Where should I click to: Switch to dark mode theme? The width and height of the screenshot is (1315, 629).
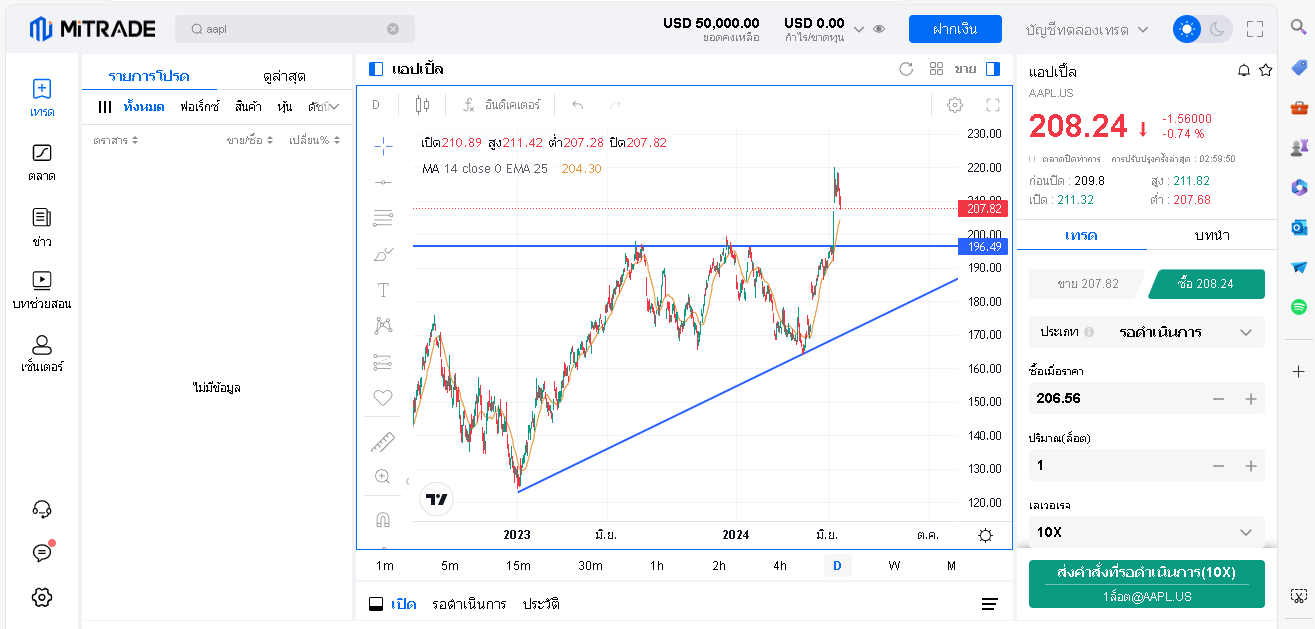coord(1217,29)
